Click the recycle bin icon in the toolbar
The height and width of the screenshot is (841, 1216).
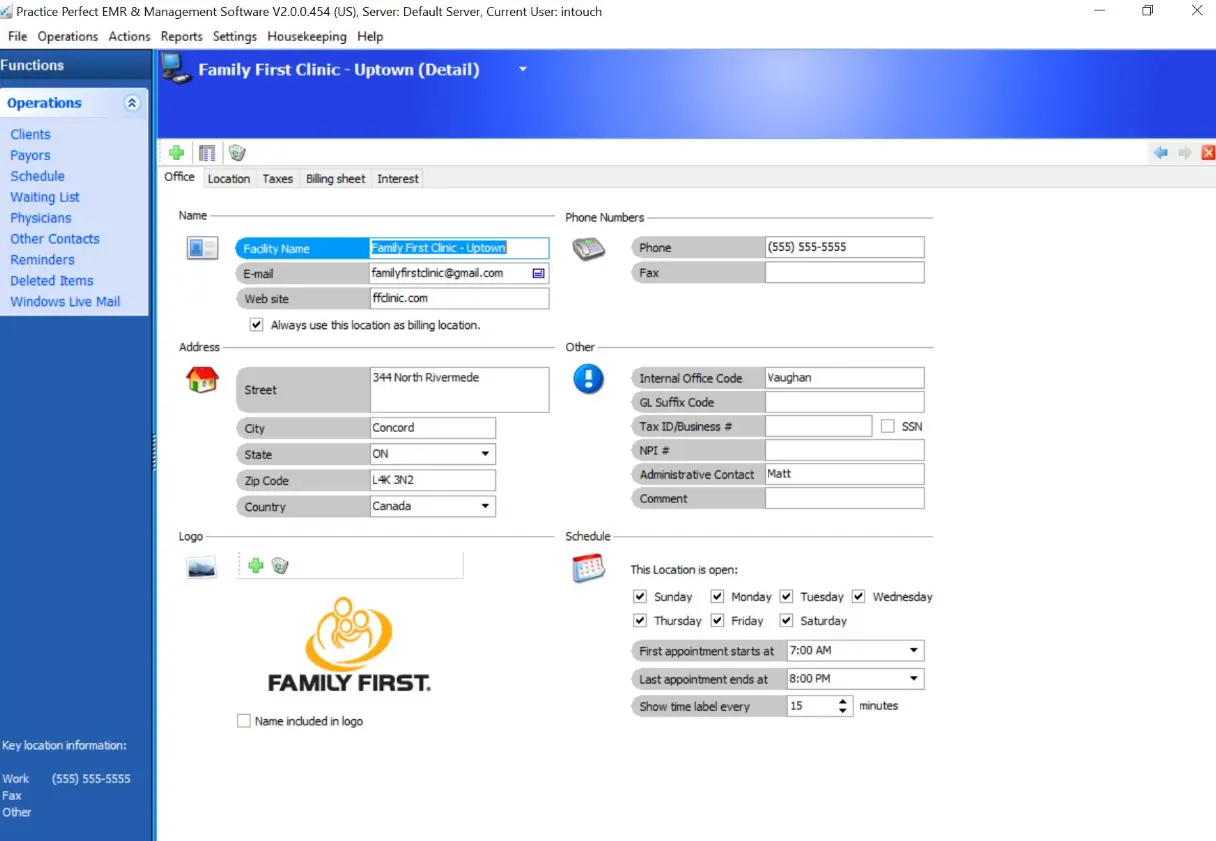[237, 152]
